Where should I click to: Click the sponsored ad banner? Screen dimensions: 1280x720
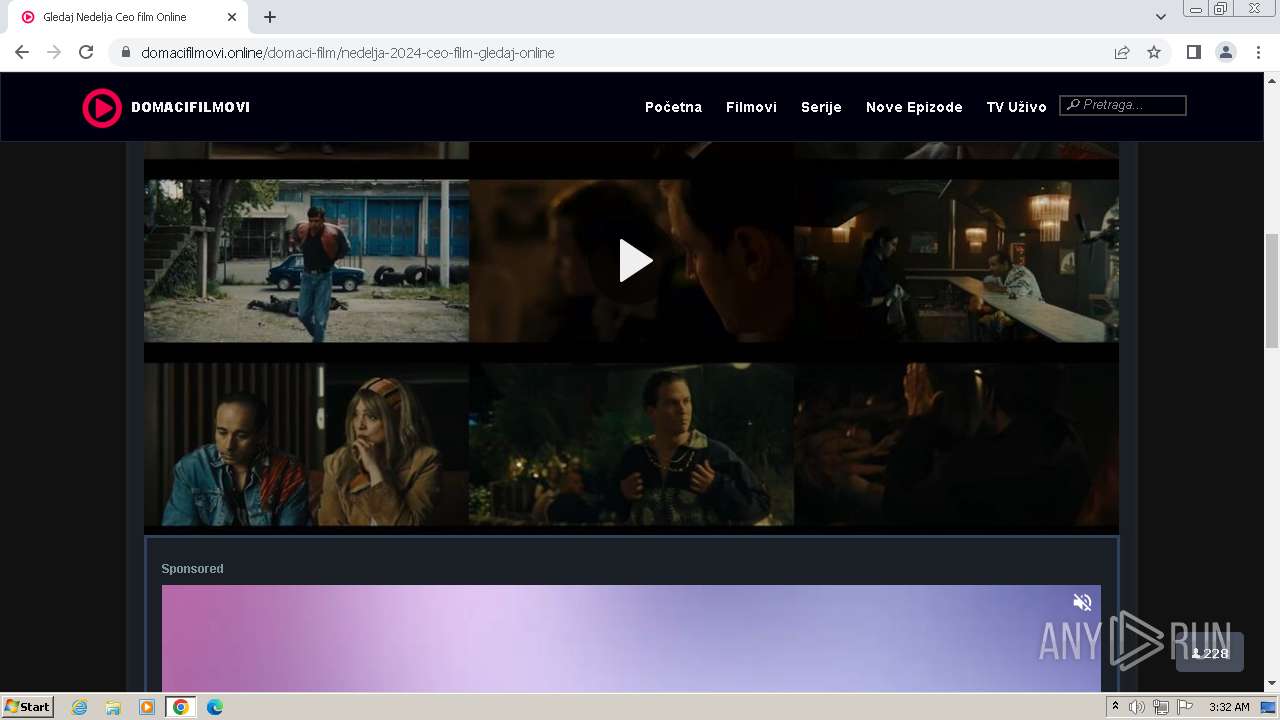pyautogui.click(x=631, y=639)
